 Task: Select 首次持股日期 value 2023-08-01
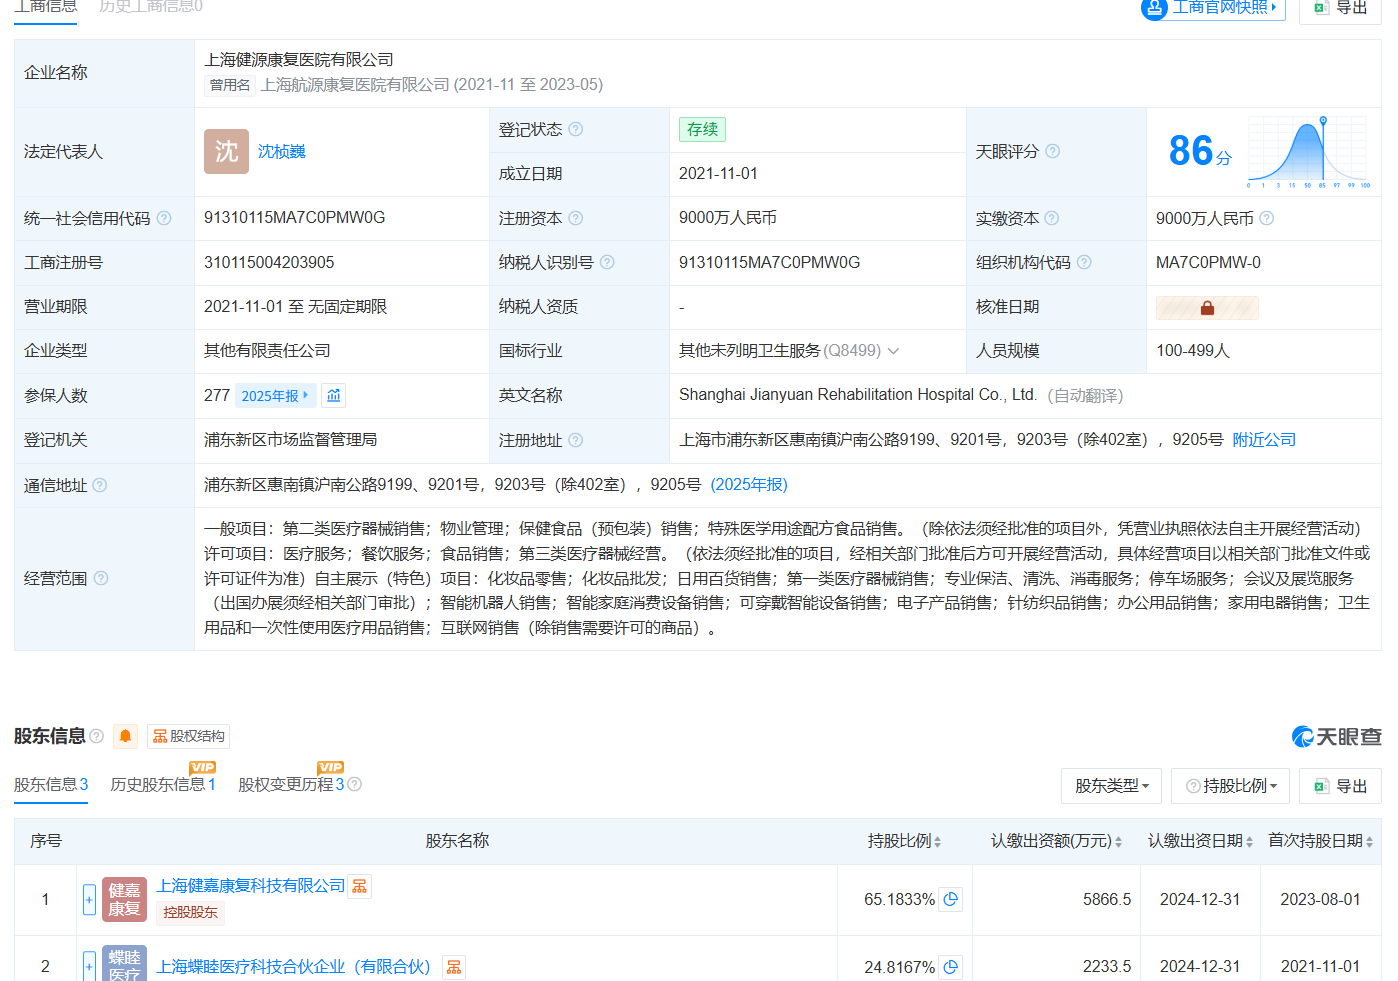click(1320, 900)
